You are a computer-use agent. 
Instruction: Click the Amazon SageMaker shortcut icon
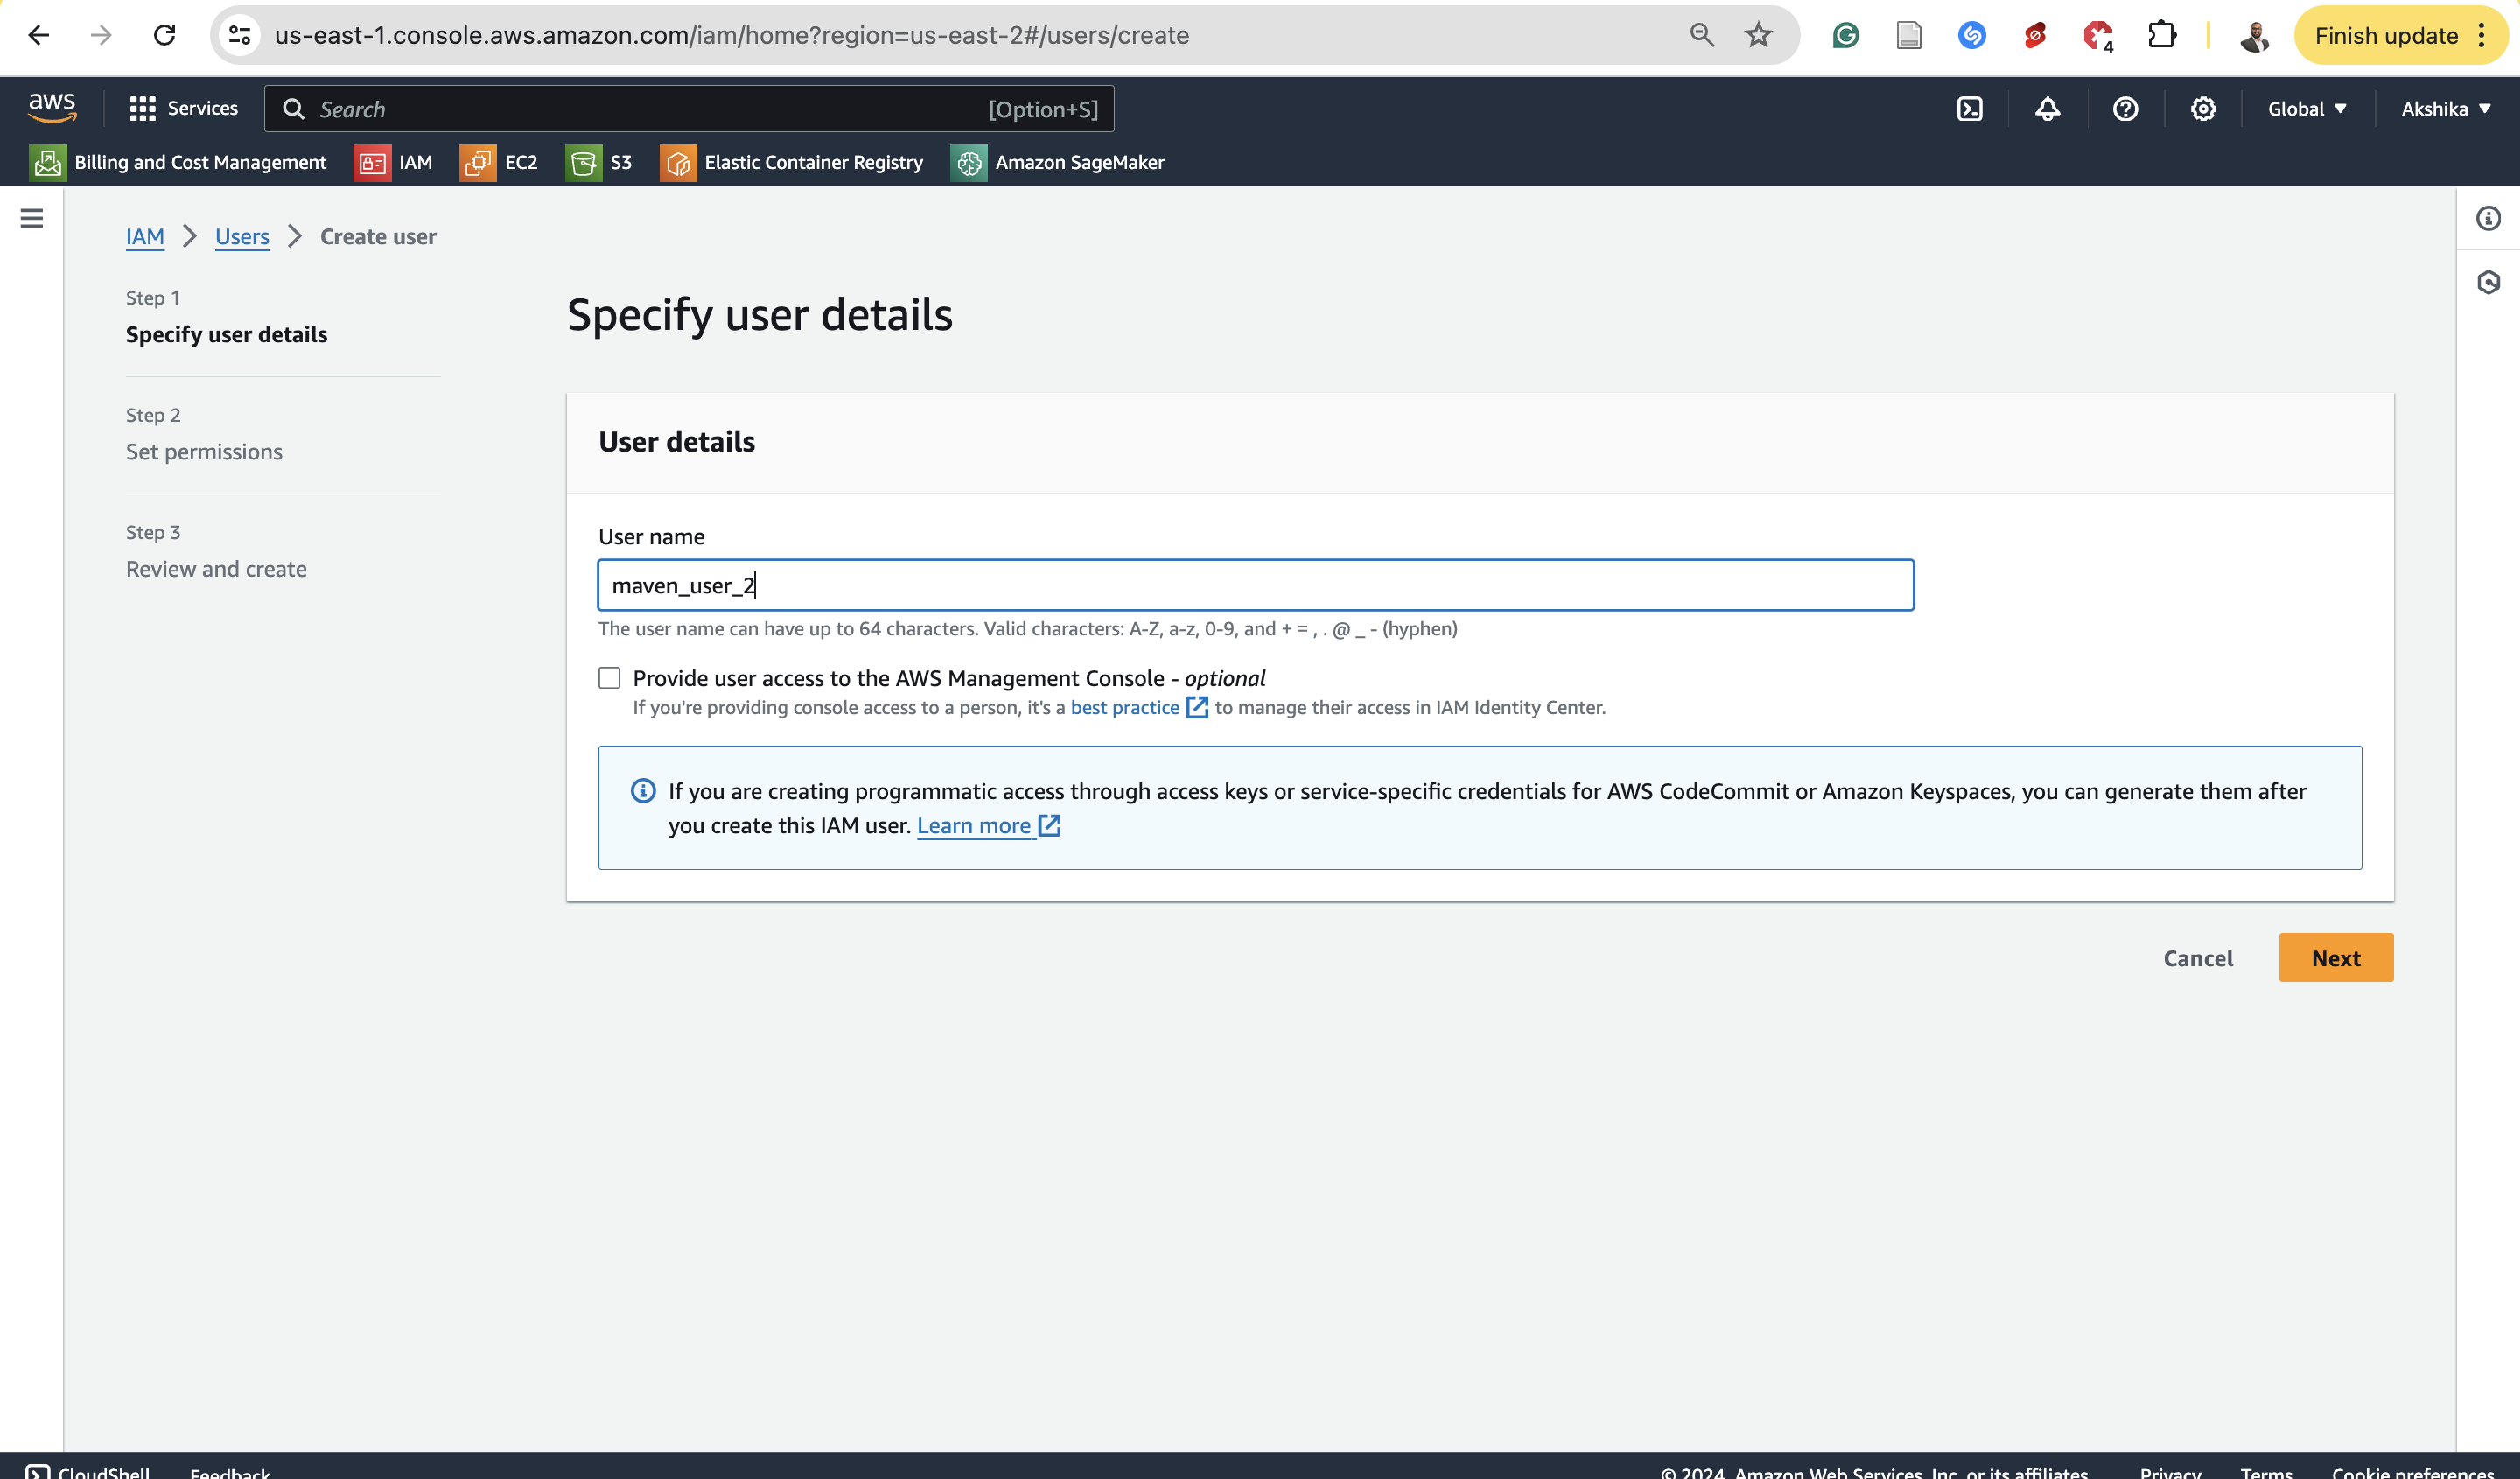(x=968, y=163)
